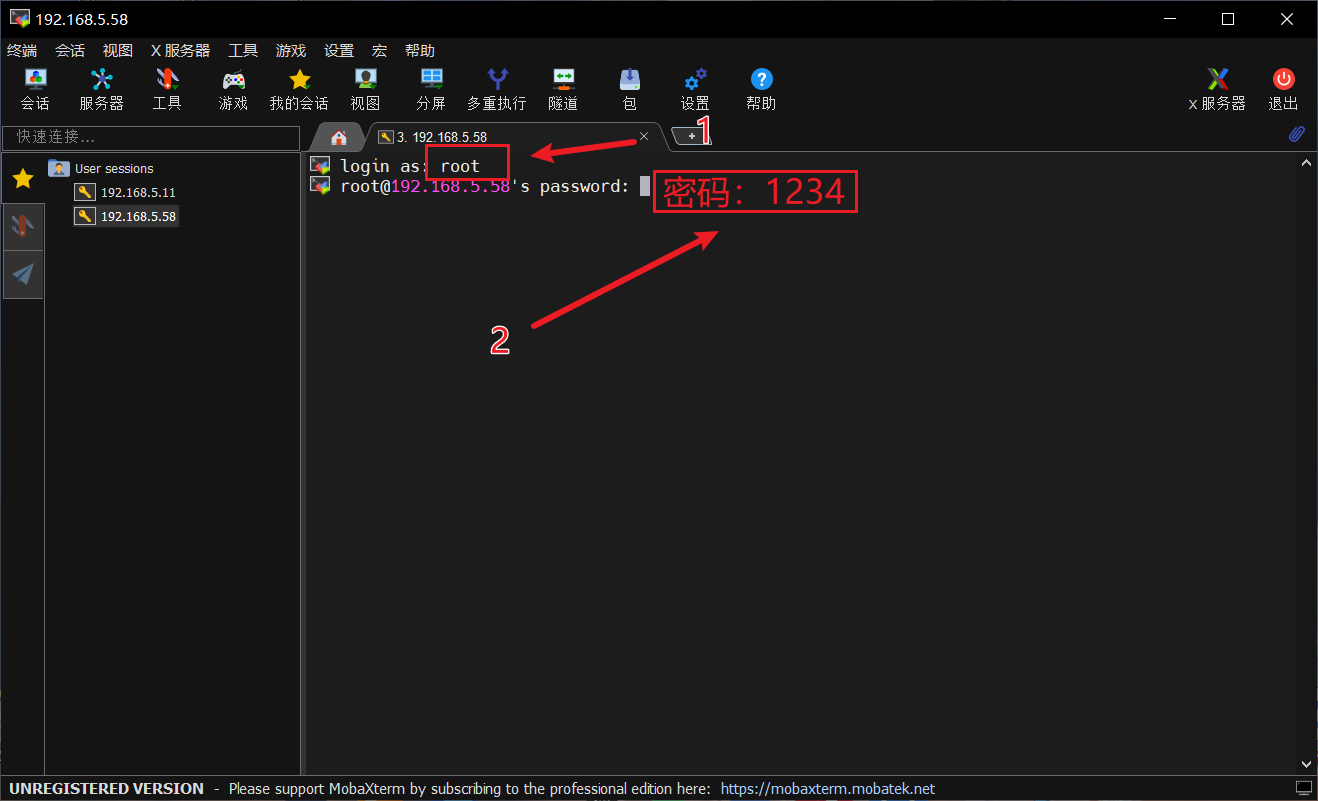Launch the 游戏 (Games) toolbar icon
The image size is (1318, 801).
pyautogui.click(x=233, y=89)
